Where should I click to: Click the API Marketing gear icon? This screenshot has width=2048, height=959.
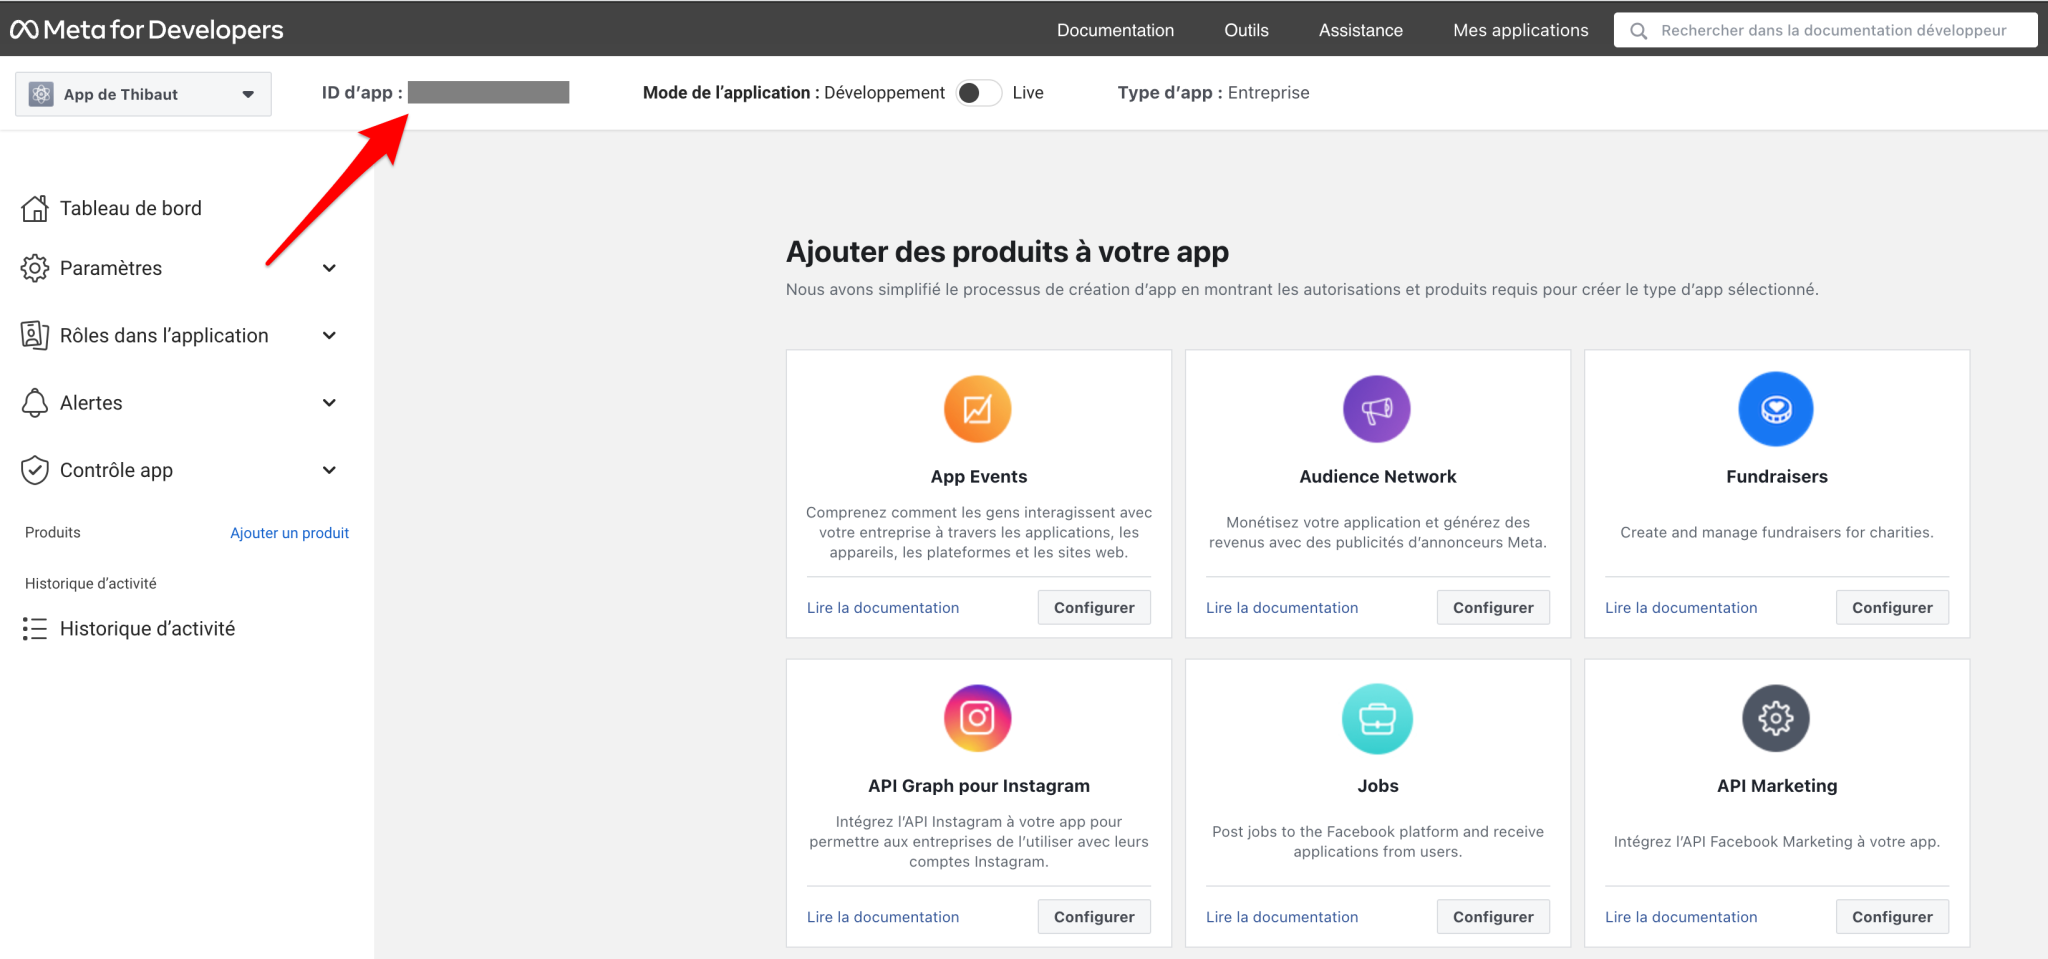pyautogui.click(x=1776, y=718)
